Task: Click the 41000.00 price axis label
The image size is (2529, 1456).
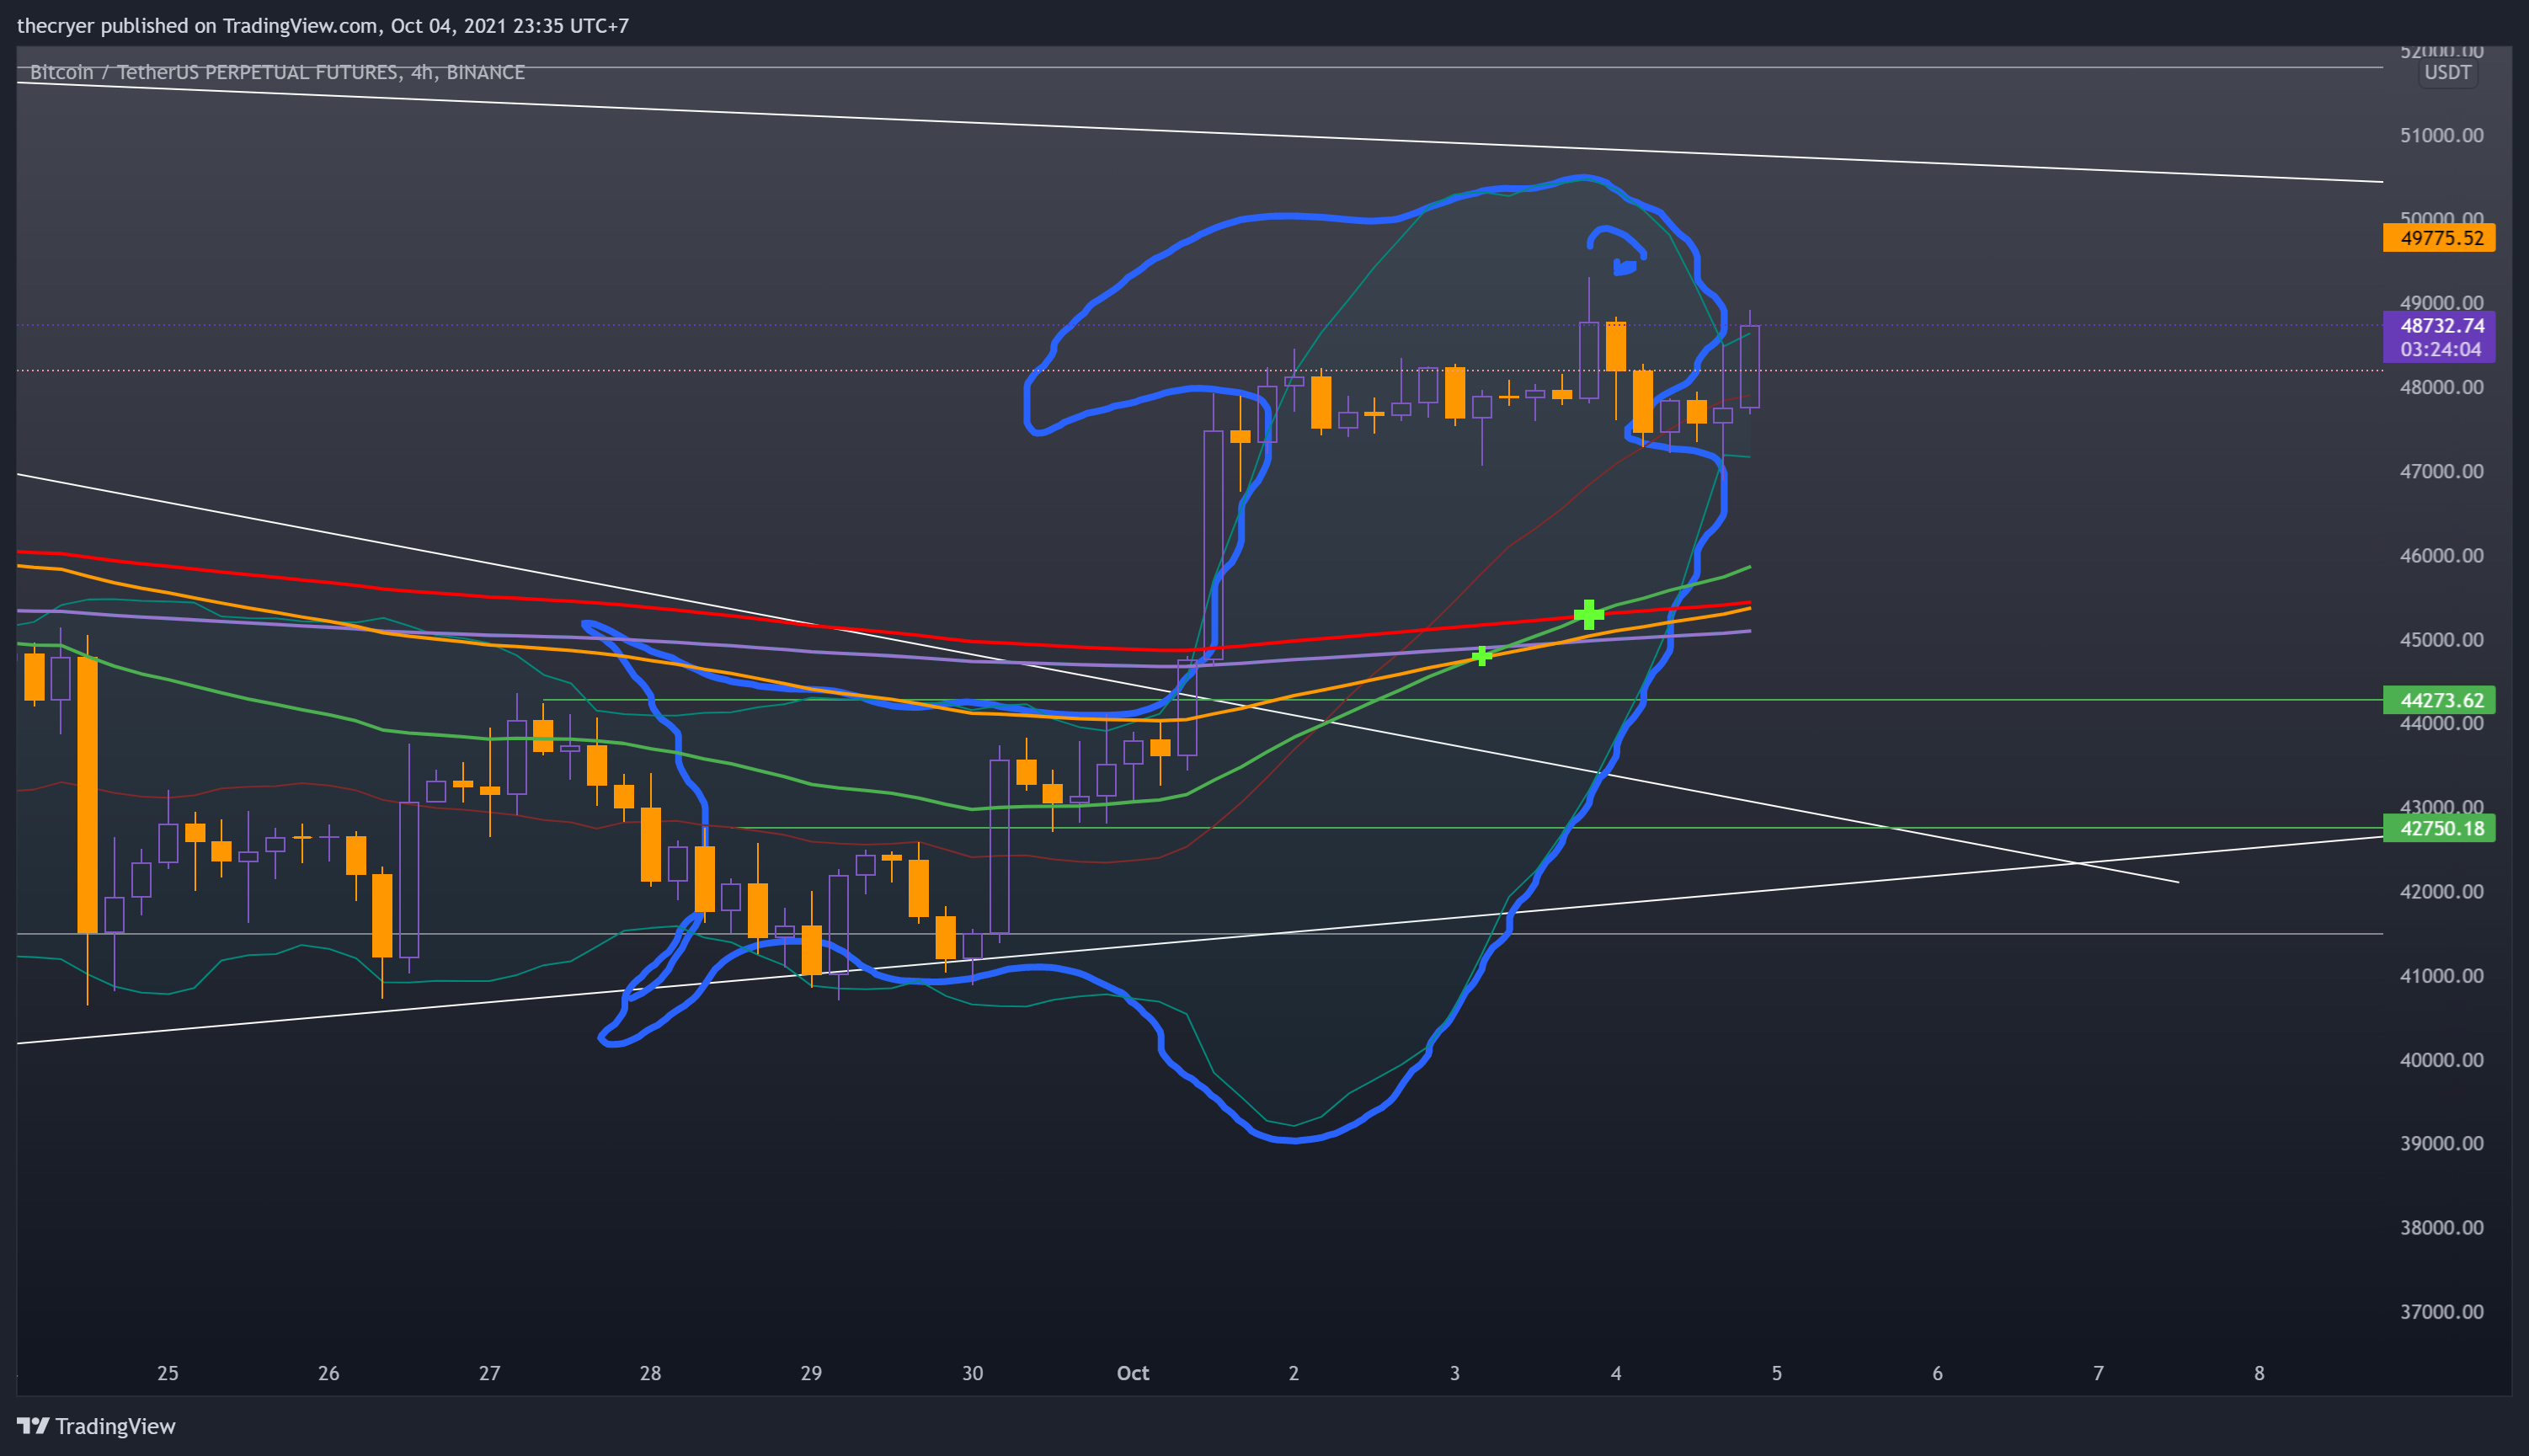Action: point(2441,975)
